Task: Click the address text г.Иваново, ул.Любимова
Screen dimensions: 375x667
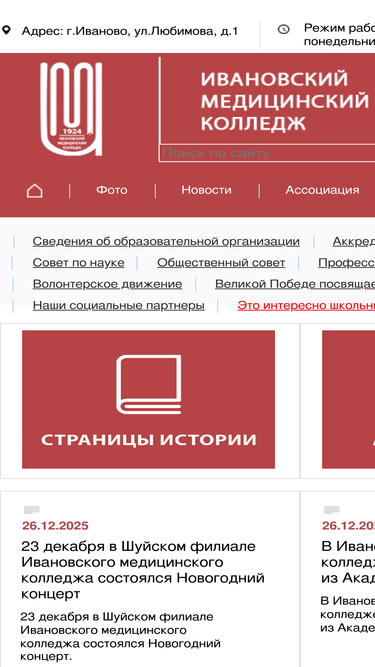Action: coord(130,31)
